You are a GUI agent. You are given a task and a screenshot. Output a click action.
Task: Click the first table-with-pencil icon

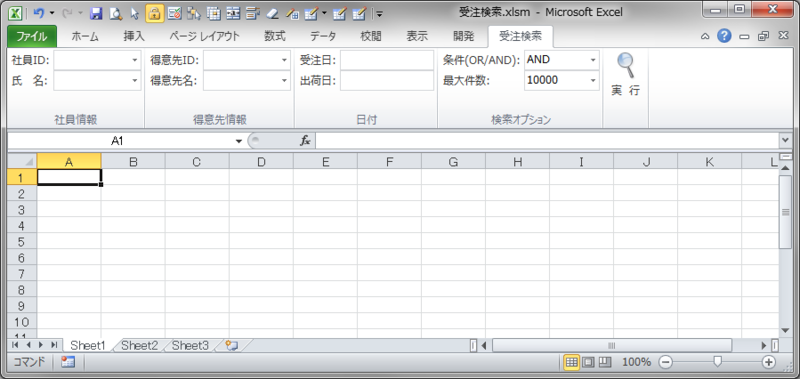pyautogui.click(x=311, y=13)
